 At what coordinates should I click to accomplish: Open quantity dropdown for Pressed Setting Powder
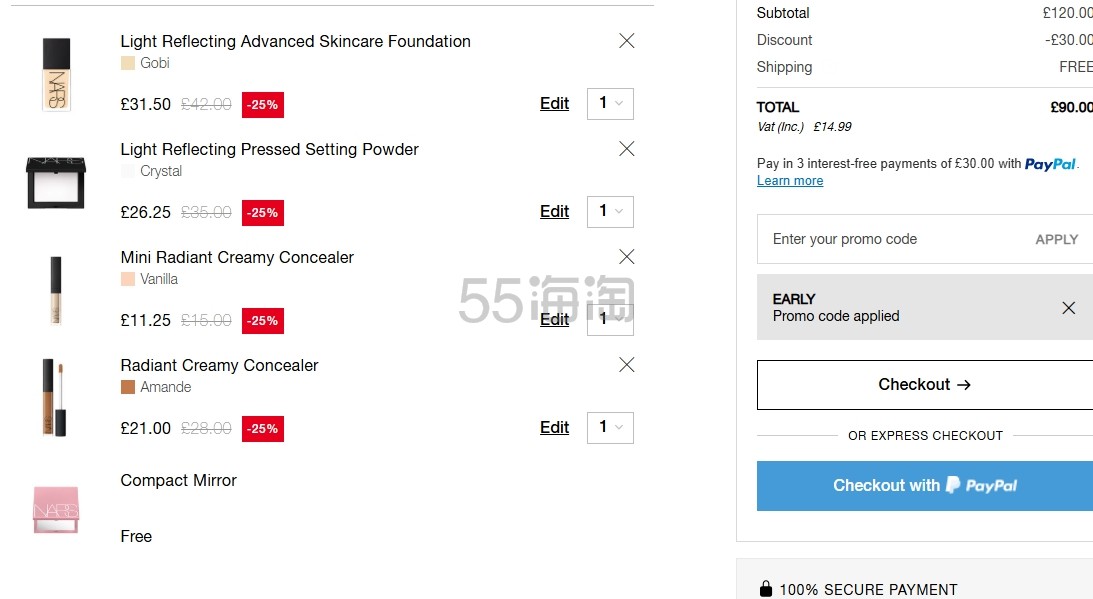click(x=610, y=212)
